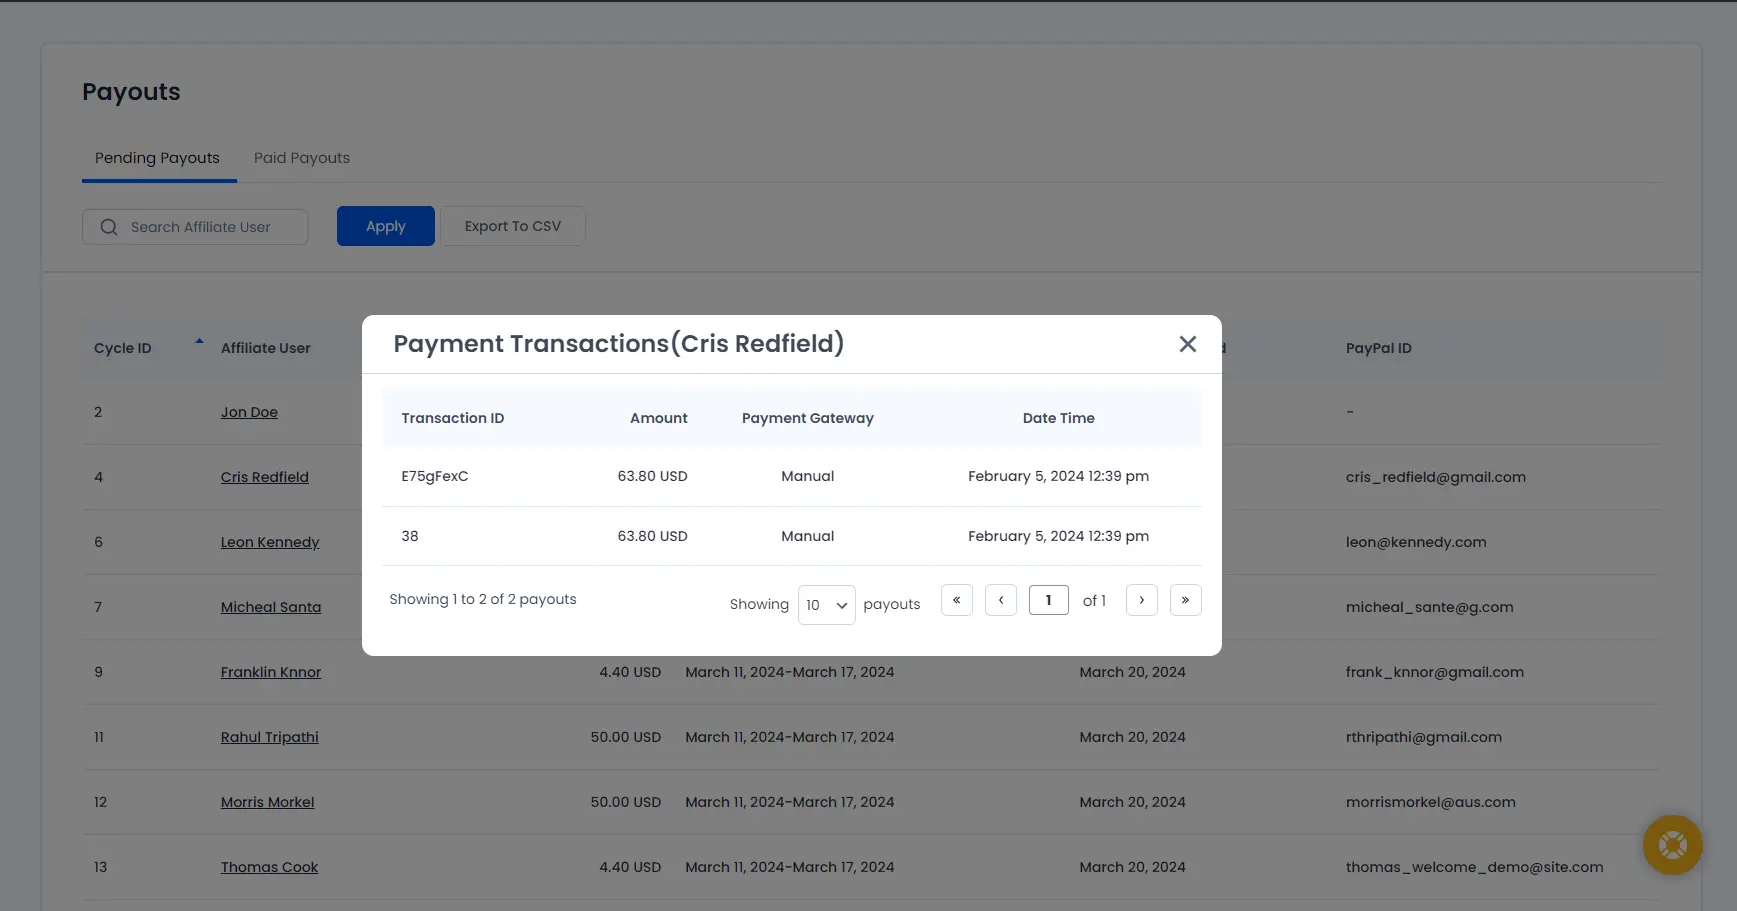Click the PayPal ID column header
Viewport: 1737px width, 911px height.
coord(1379,348)
